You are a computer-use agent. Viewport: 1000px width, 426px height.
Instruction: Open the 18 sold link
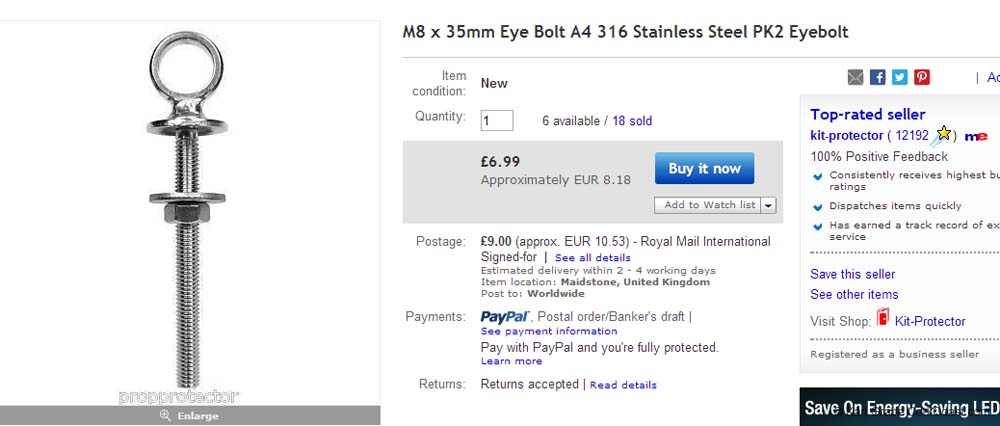coord(632,121)
